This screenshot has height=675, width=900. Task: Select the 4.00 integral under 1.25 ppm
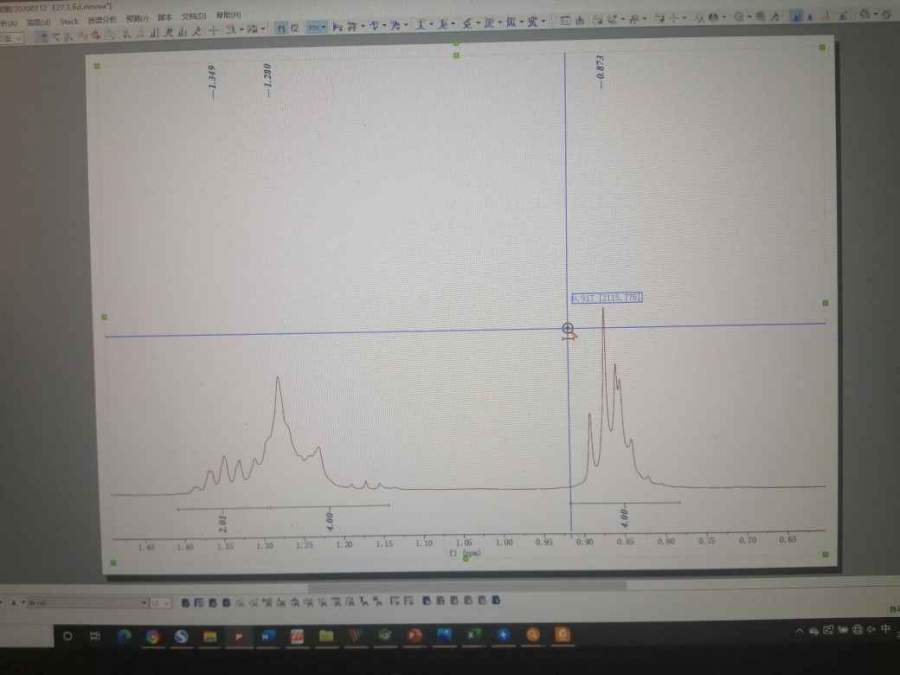click(330, 519)
